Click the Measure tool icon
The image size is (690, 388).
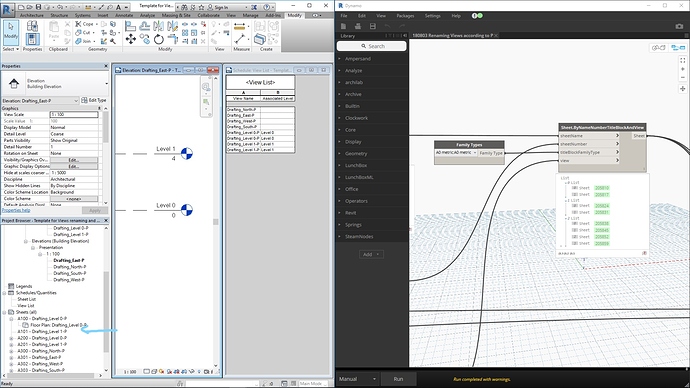(x=239, y=39)
